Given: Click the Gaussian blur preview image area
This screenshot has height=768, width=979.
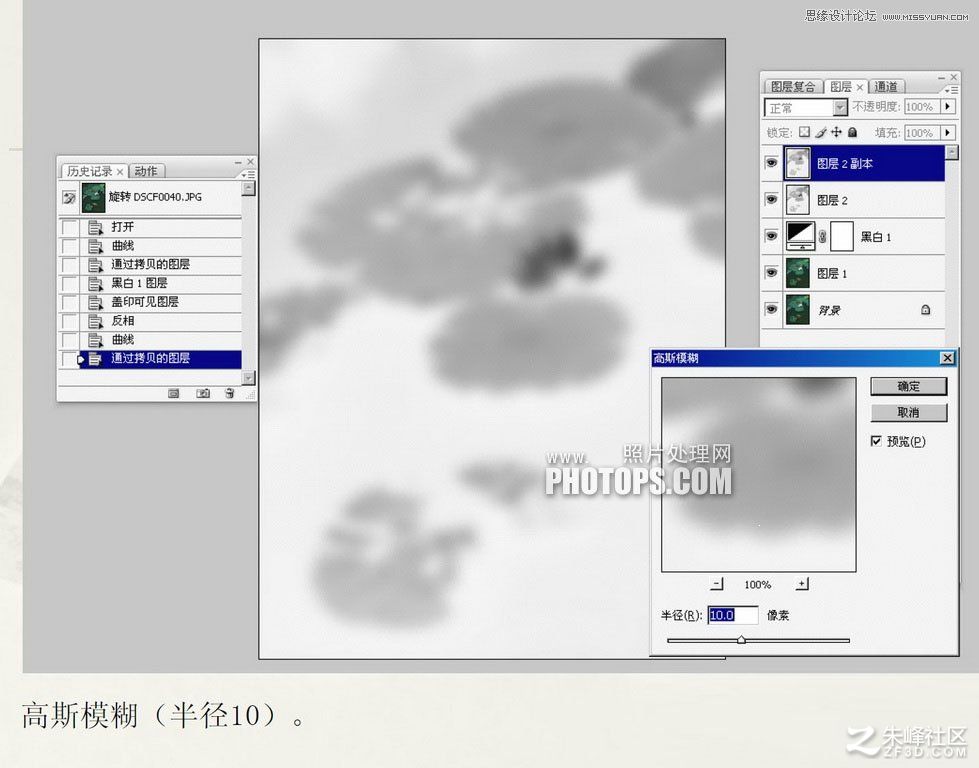Looking at the screenshot, I should 759,475.
